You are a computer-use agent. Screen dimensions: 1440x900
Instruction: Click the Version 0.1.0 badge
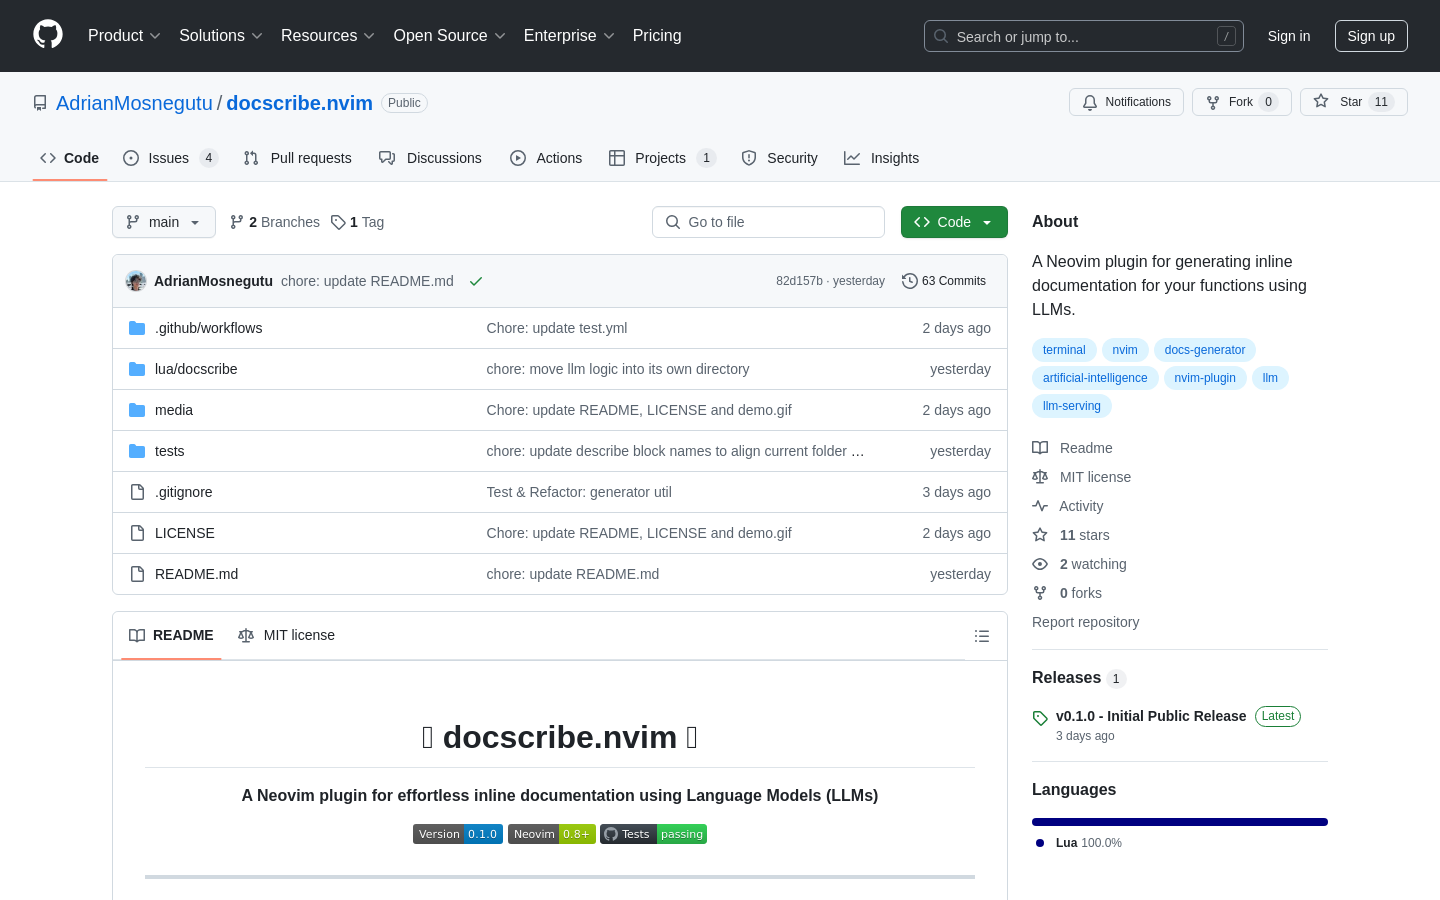(x=458, y=834)
